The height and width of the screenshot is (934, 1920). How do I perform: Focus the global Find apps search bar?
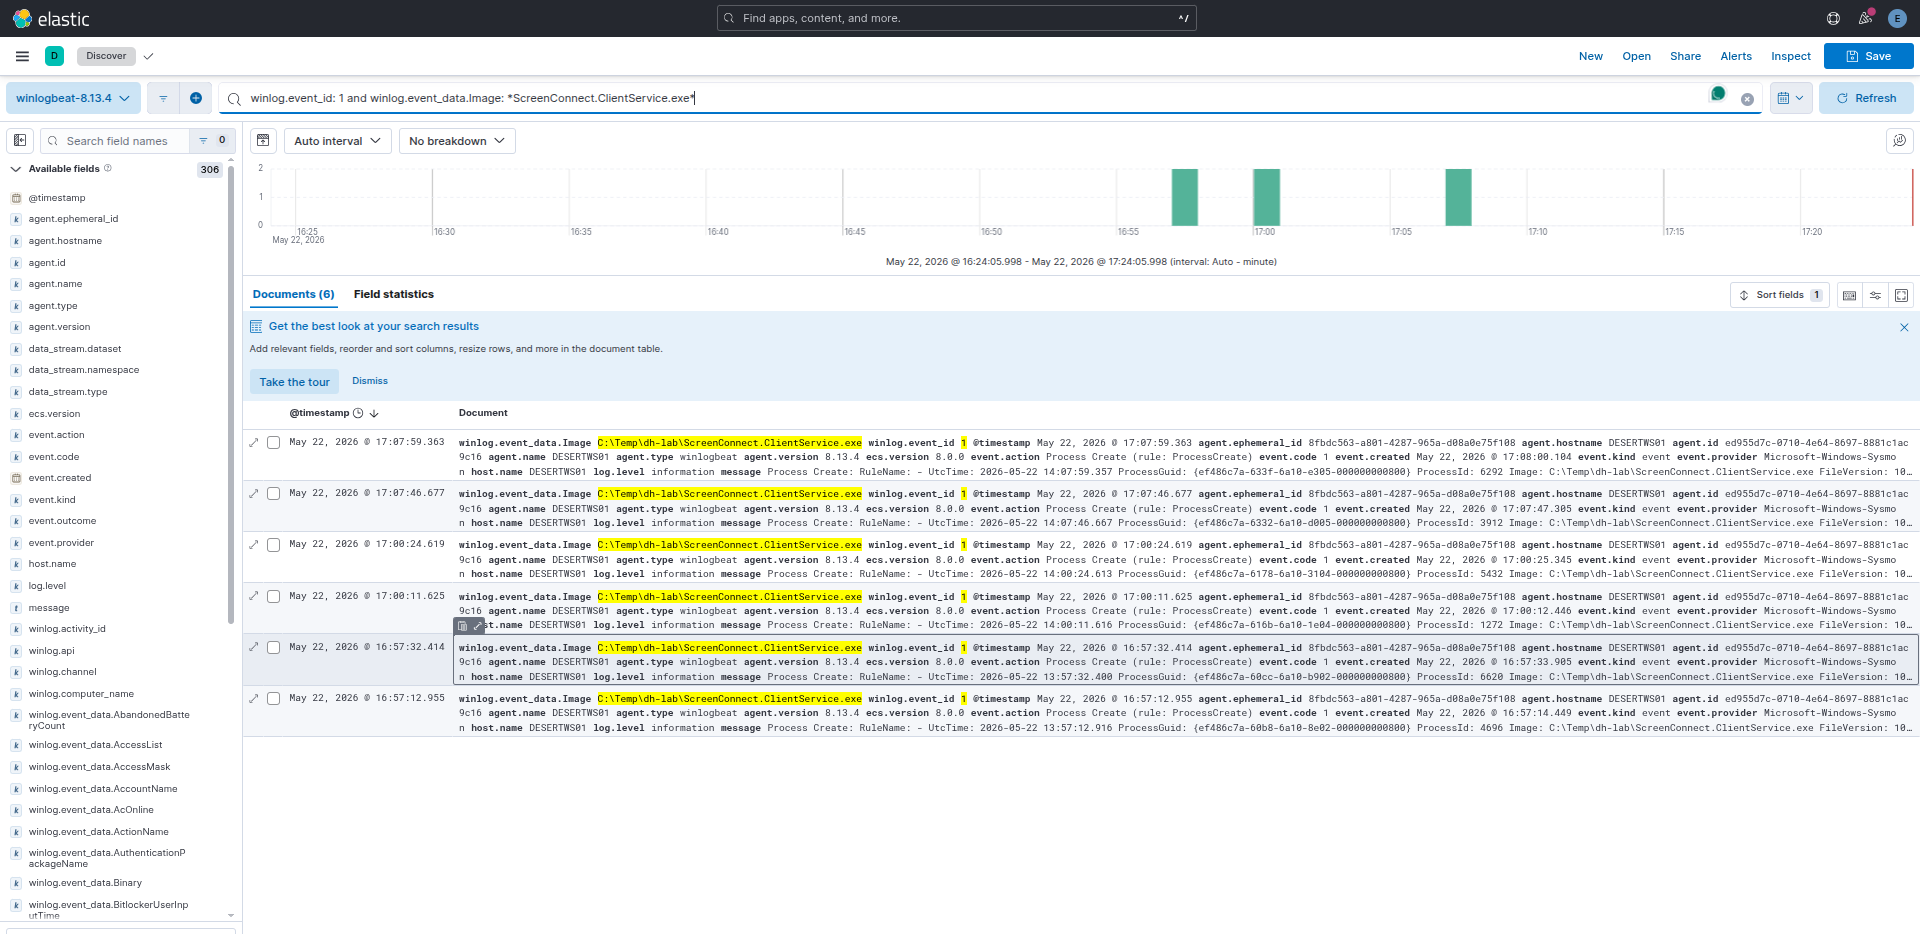click(x=956, y=18)
